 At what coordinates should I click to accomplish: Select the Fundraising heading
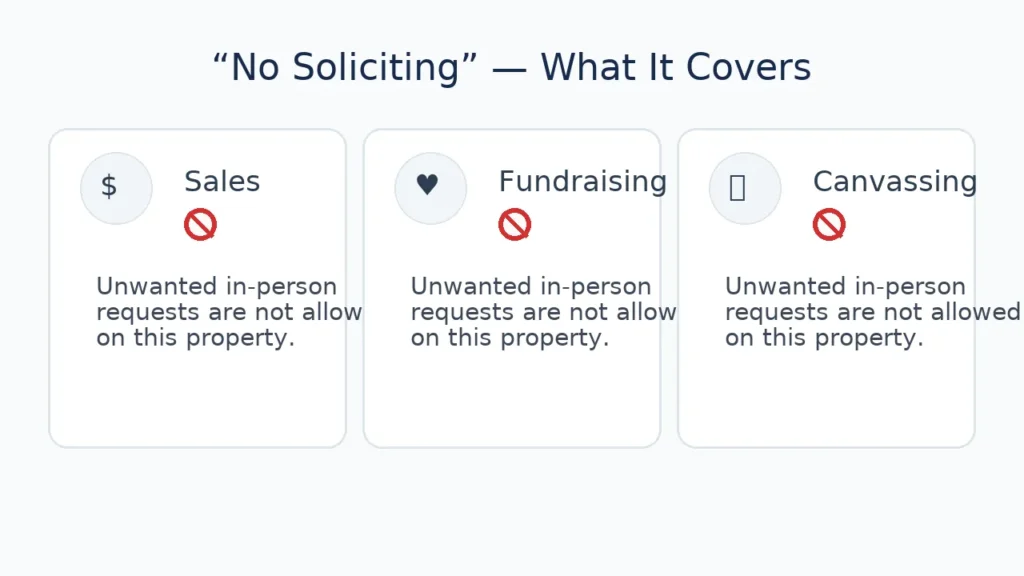pos(582,182)
